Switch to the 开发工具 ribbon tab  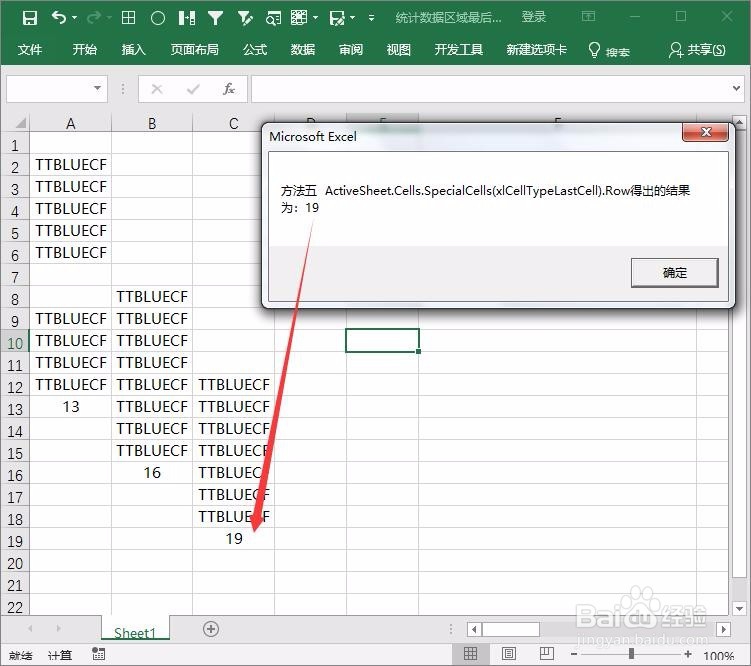tap(458, 49)
